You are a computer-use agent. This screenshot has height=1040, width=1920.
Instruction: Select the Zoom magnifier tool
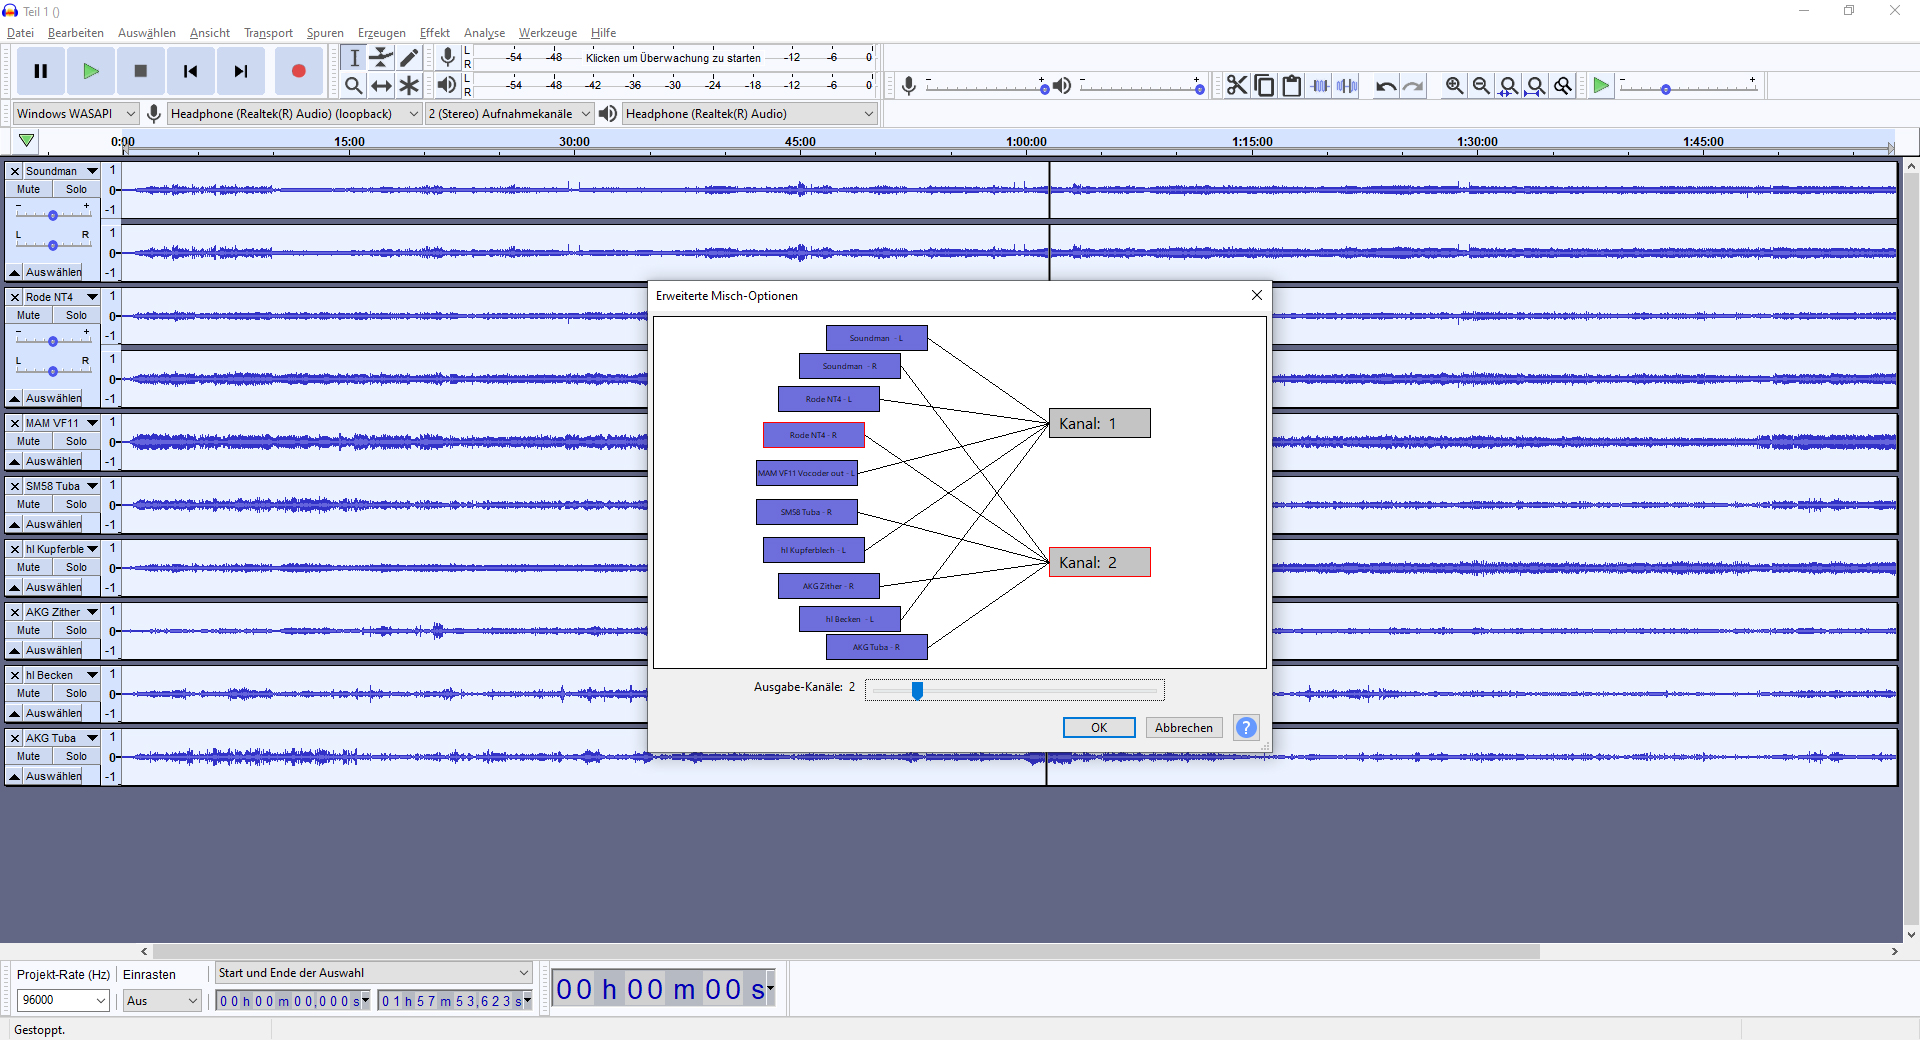tap(353, 86)
